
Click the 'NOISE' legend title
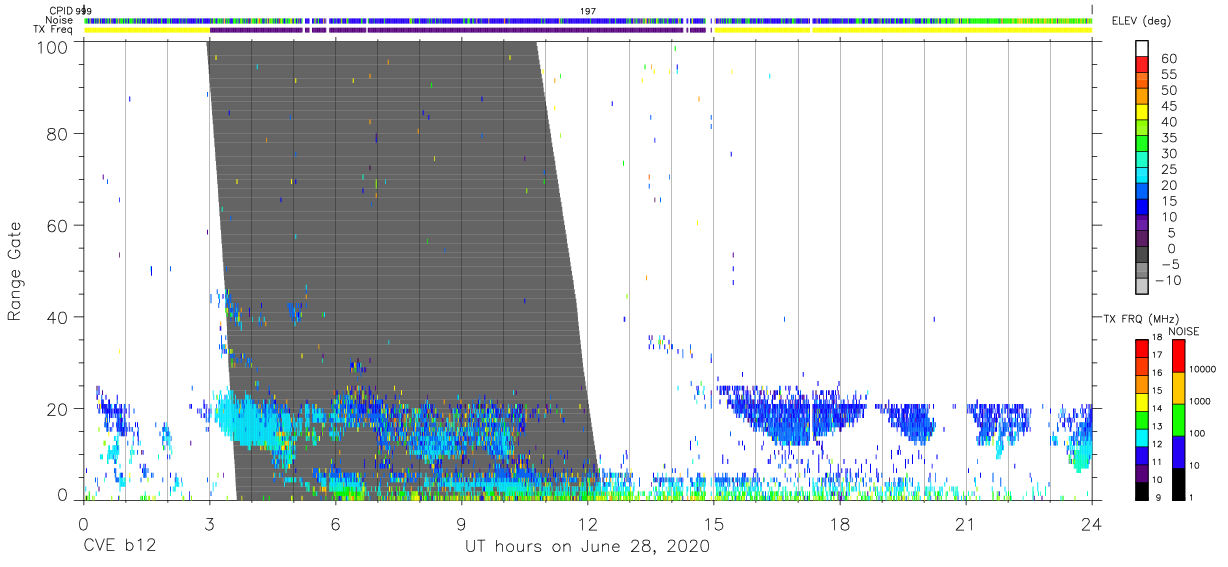tap(1183, 331)
